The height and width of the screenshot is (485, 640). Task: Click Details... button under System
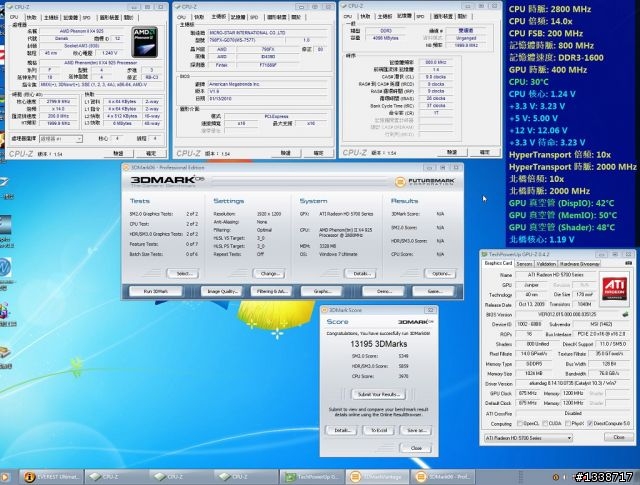361,274
